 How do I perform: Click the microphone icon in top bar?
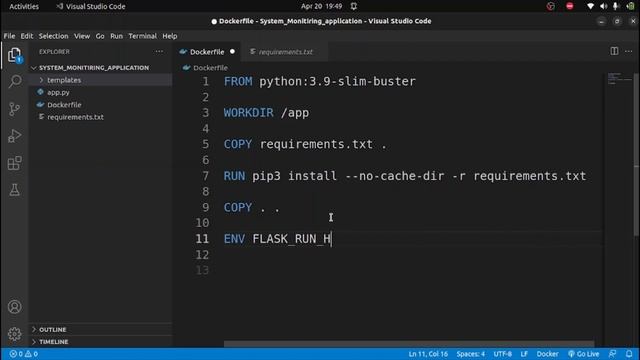point(616,6)
